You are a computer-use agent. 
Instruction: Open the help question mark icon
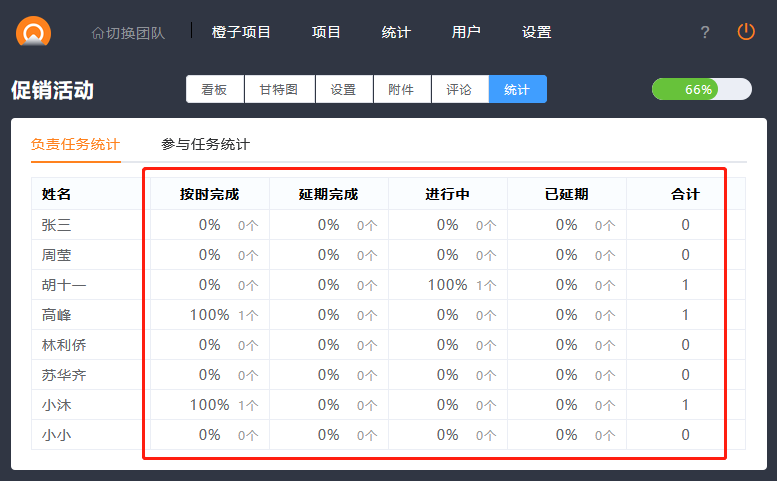[704, 32]
